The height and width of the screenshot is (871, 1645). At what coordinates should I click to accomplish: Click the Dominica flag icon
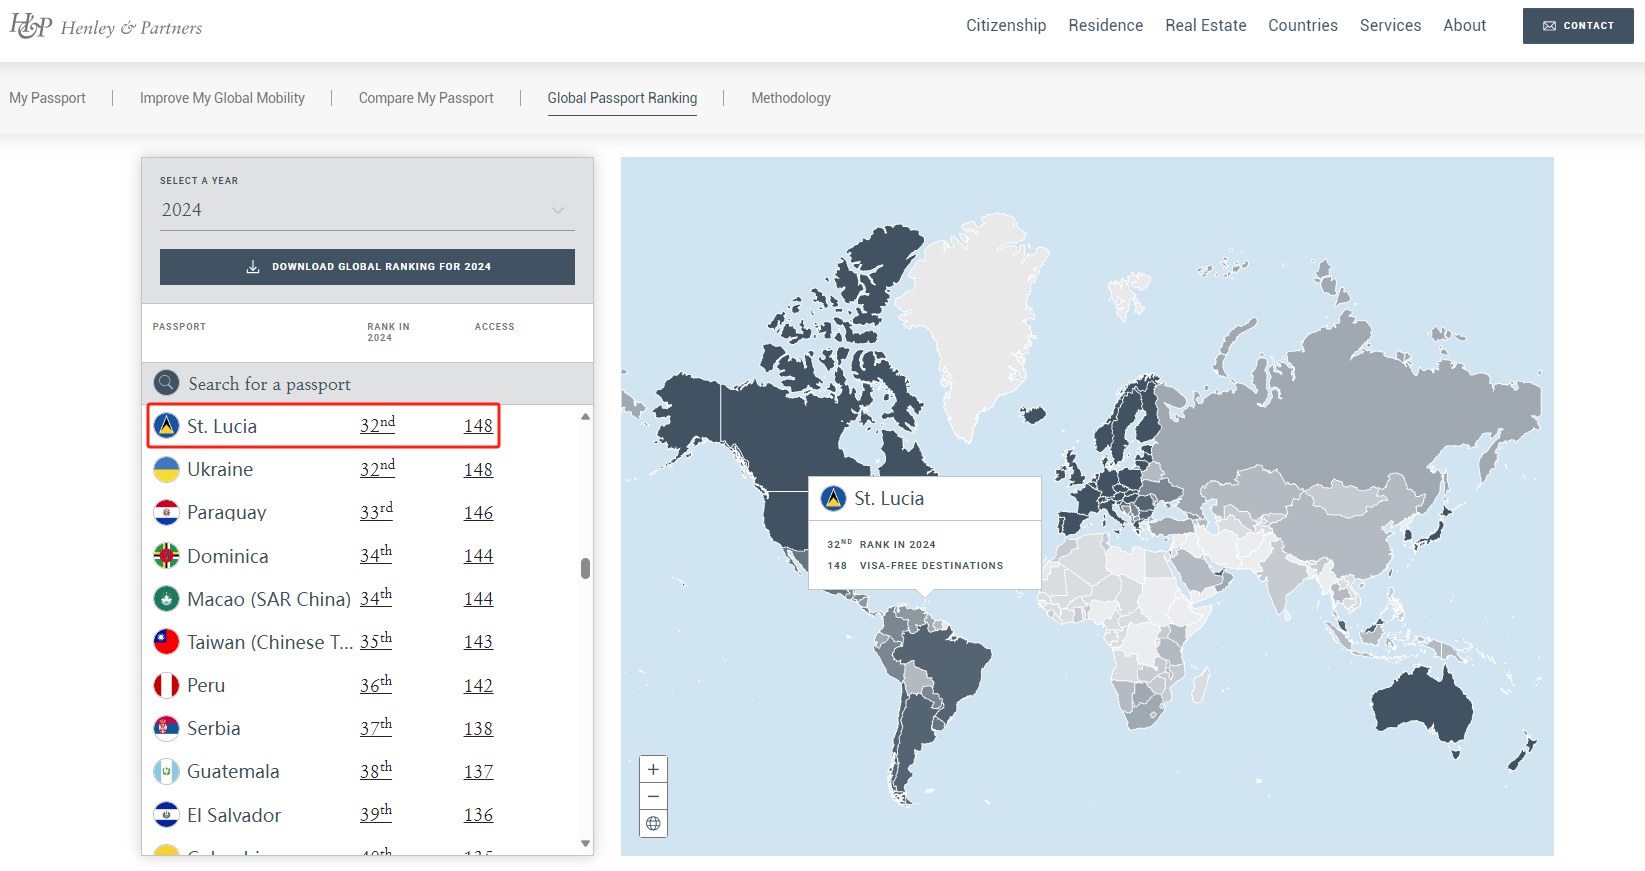(x=166, y=556)
